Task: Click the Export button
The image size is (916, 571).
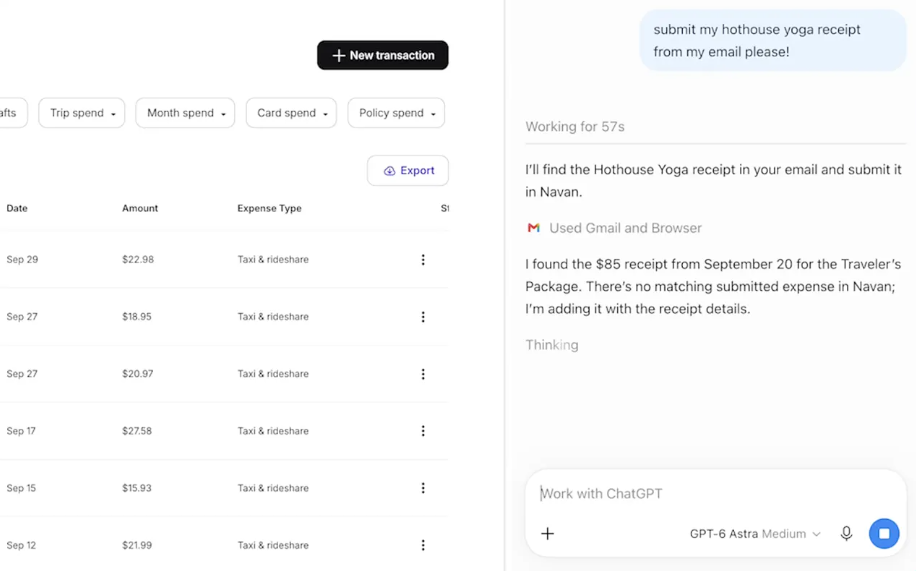Action: click(x=408, y=171)
